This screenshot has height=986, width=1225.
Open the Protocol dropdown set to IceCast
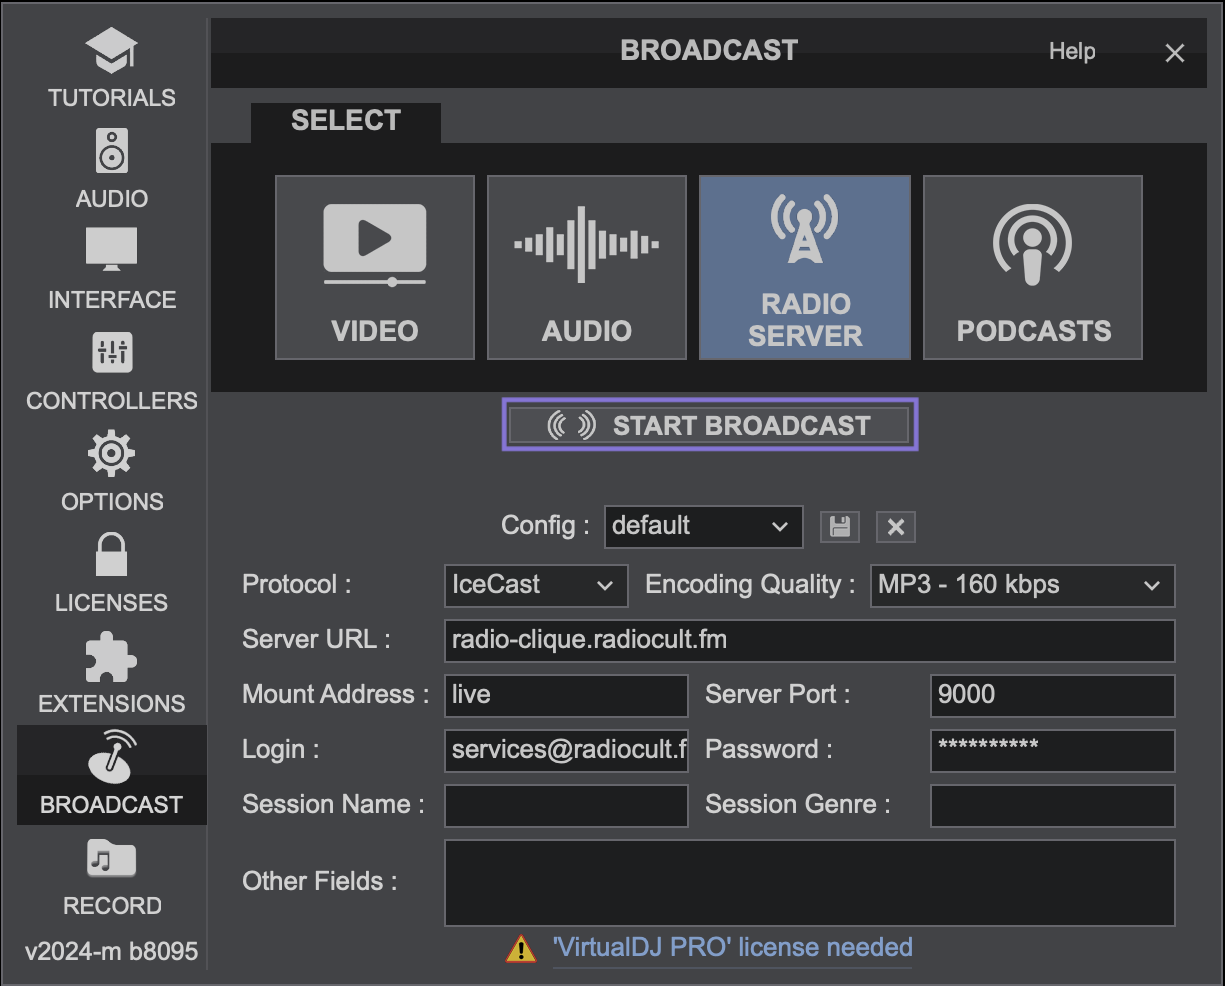click(x=536, y=585)
